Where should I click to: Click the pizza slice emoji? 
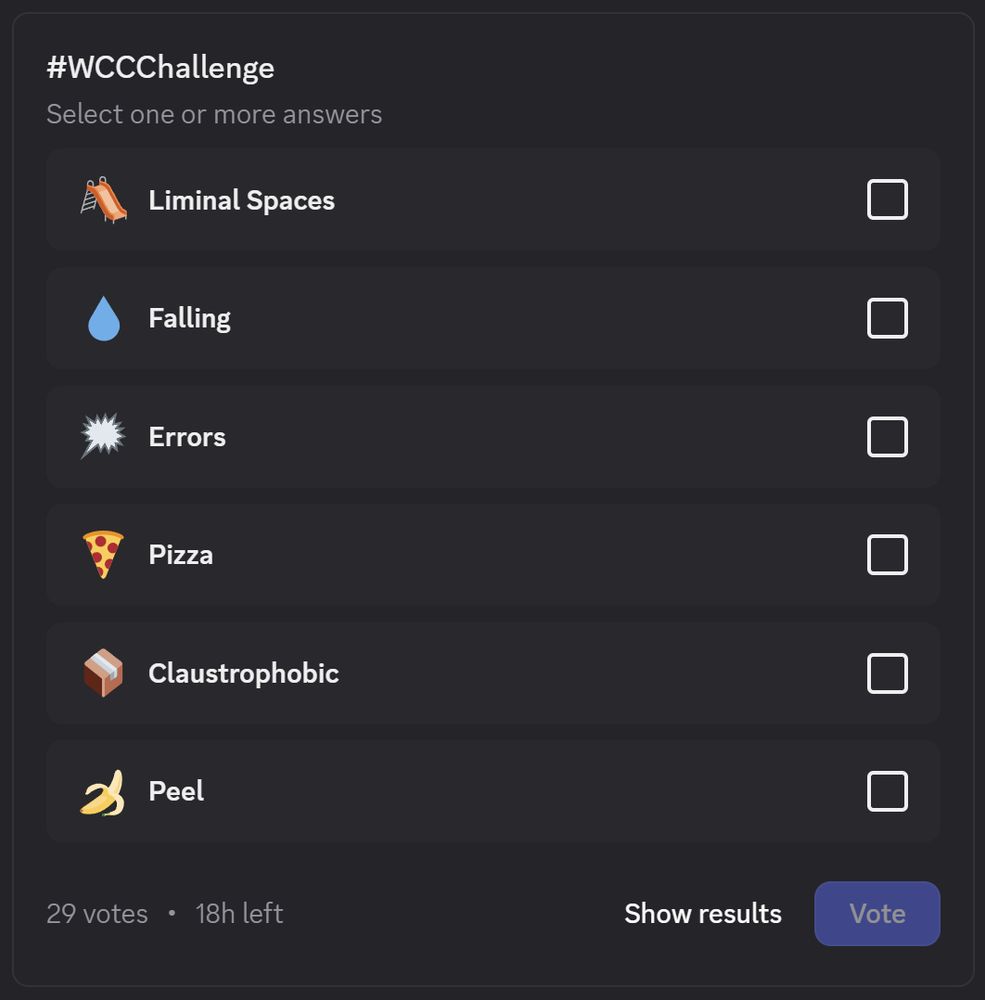103,554
